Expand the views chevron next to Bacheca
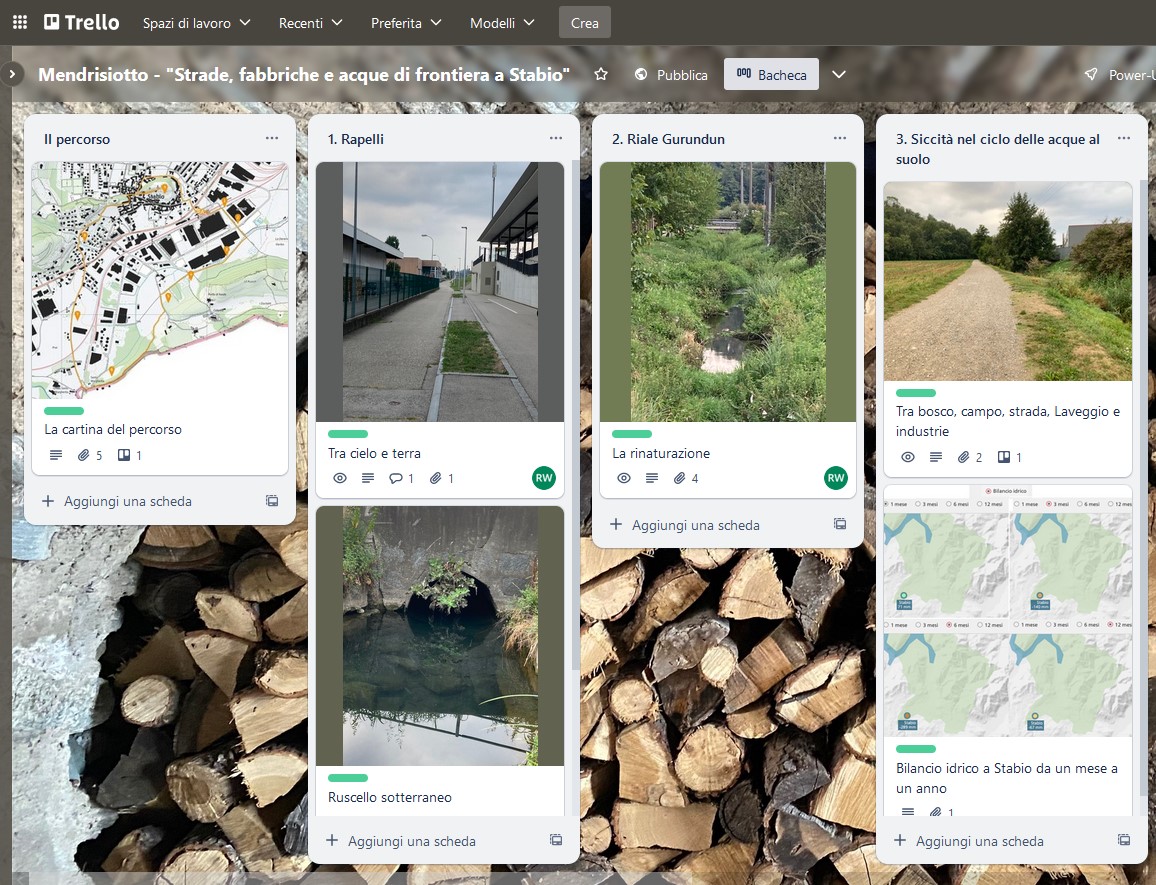 (839, 75)
